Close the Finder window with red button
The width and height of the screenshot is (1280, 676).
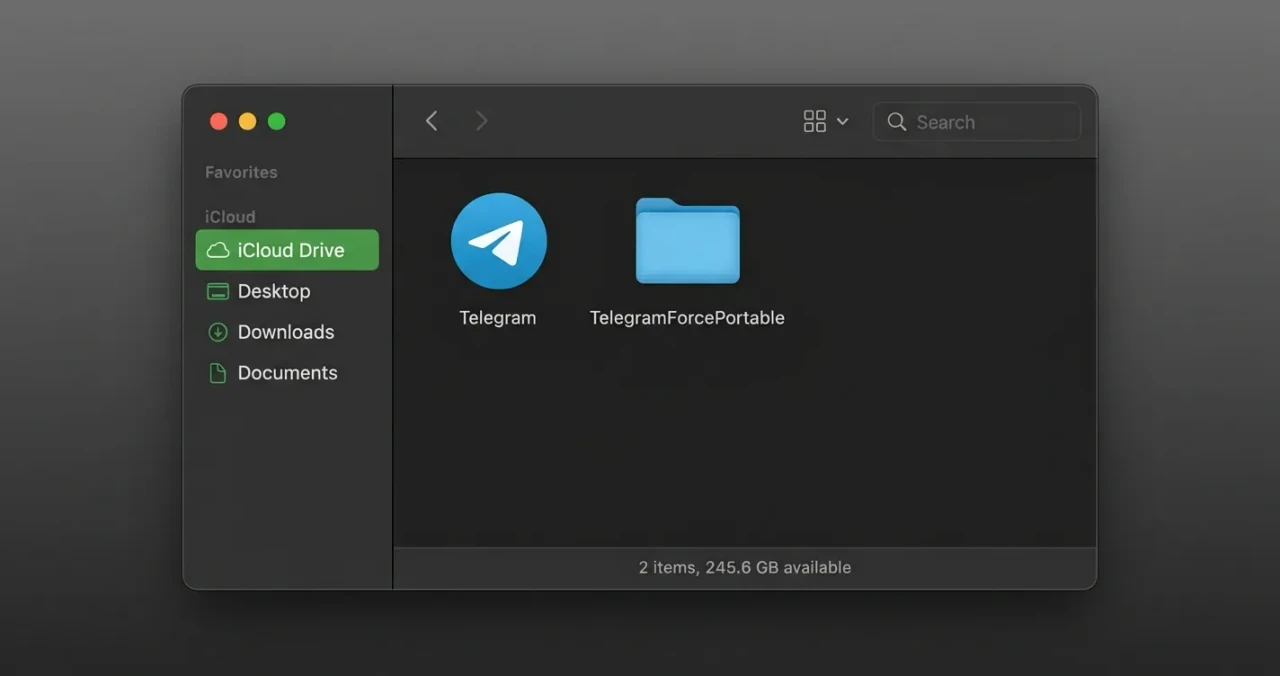[x=218, y=121]
